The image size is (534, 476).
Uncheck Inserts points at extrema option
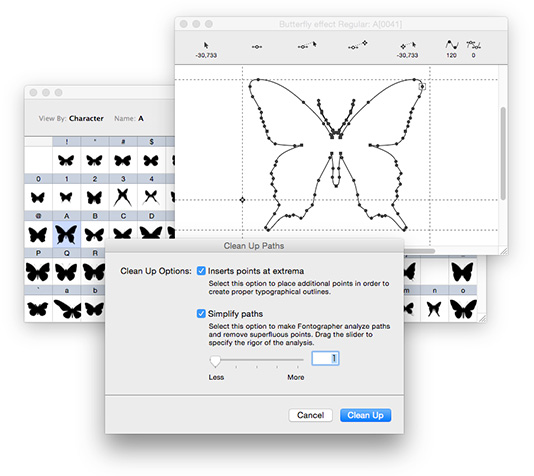point(201,271)
